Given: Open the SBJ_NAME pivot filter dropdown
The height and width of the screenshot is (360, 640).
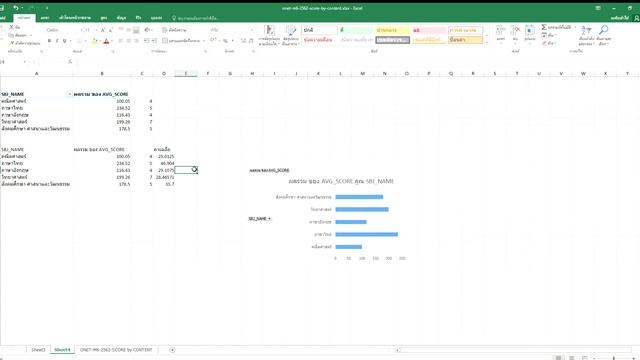Looking at the screenshot, I should (x=69, y=94).
